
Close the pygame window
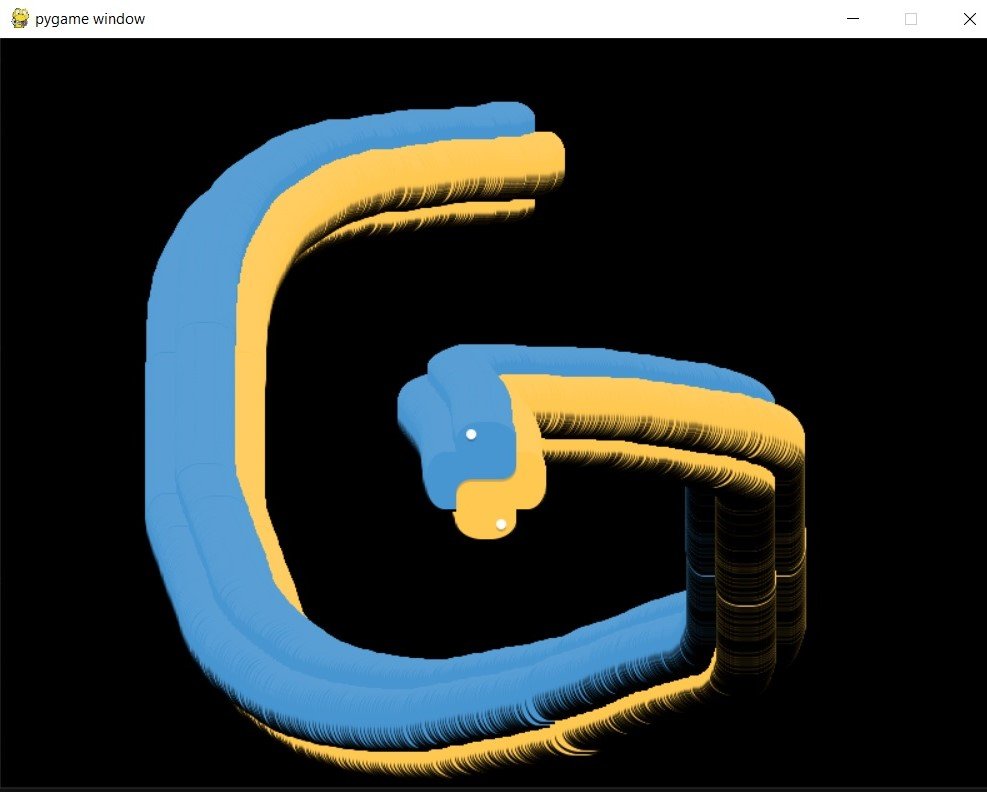(x=969, y=19)
